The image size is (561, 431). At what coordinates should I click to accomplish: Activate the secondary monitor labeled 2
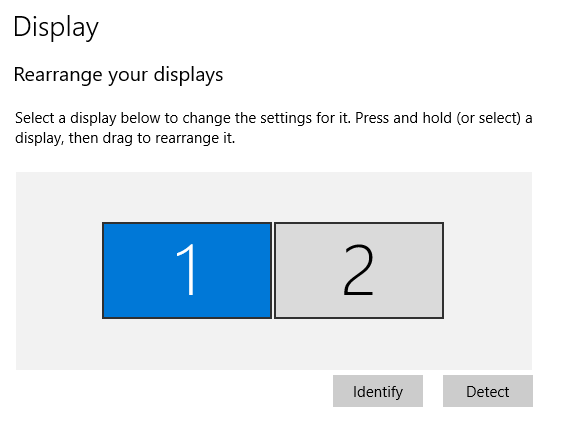(x=359, y=270)
